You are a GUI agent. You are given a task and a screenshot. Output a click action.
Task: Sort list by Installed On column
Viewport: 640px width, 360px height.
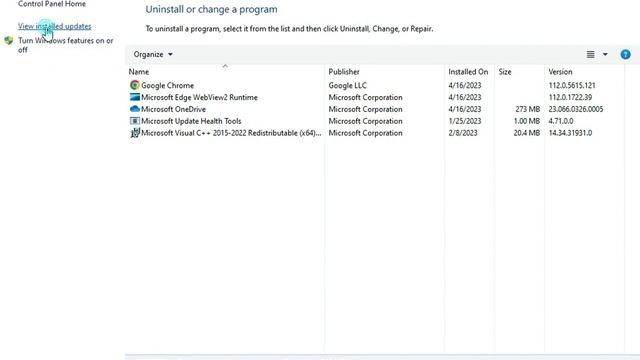pos(468,72)
